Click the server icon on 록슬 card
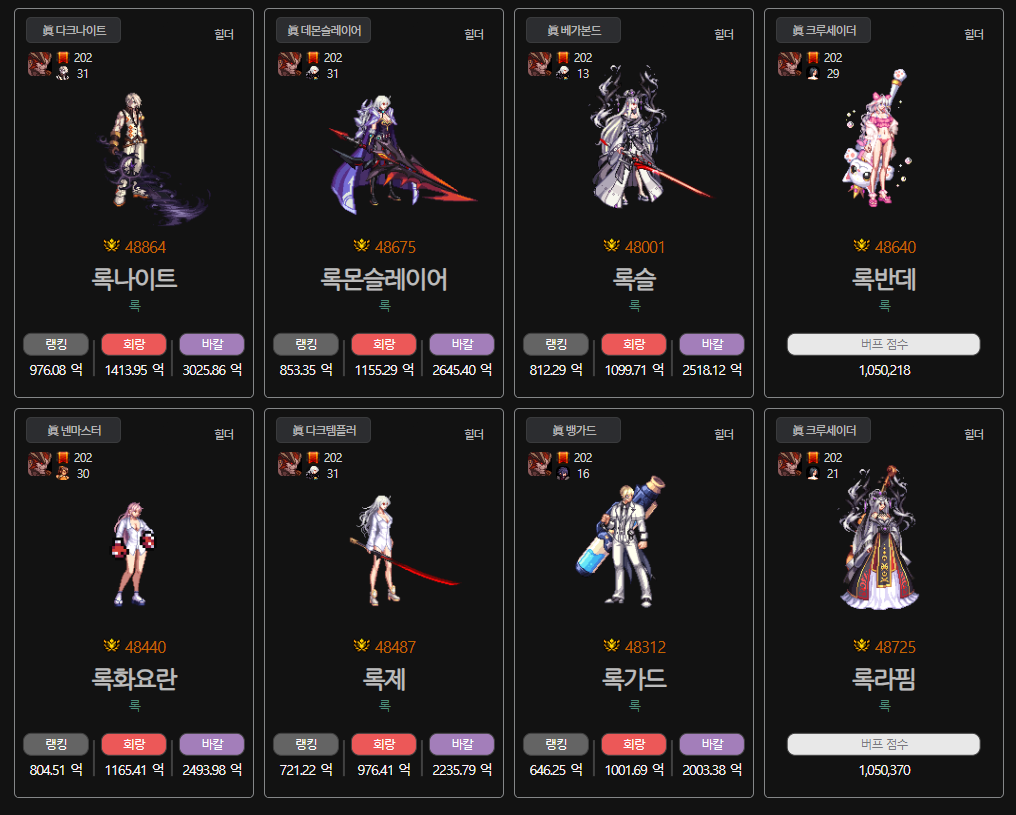The image size is (1016, 815). [x=540, y=65]
